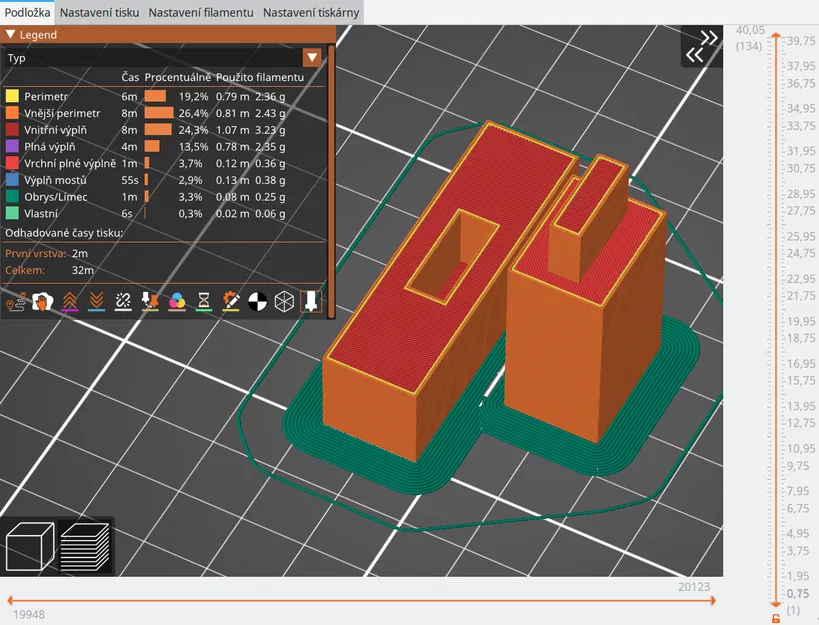The image size is (819, 625).
Task: Click the 26,4% percentage value
Action: (x=193, y=113)
